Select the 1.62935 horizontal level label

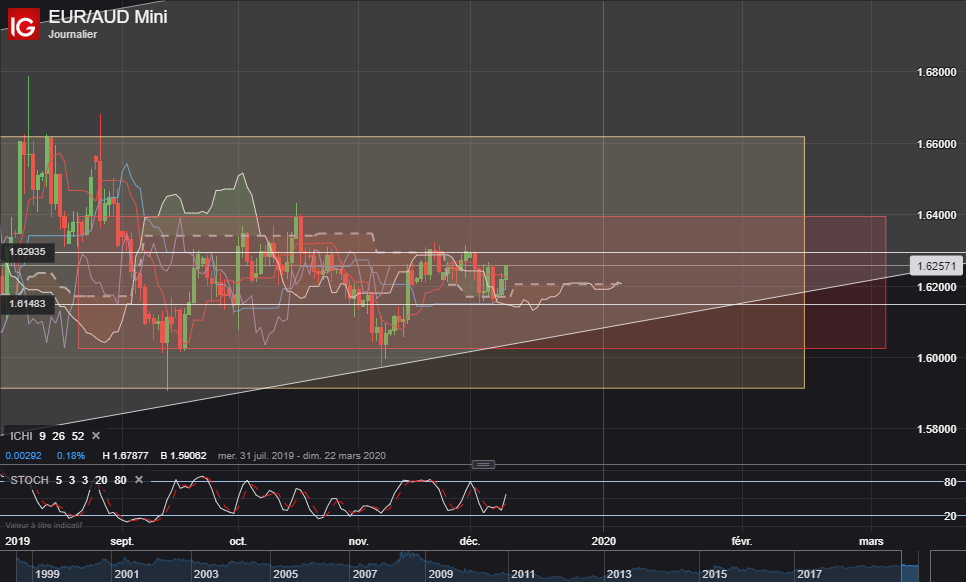coord(28,253)
